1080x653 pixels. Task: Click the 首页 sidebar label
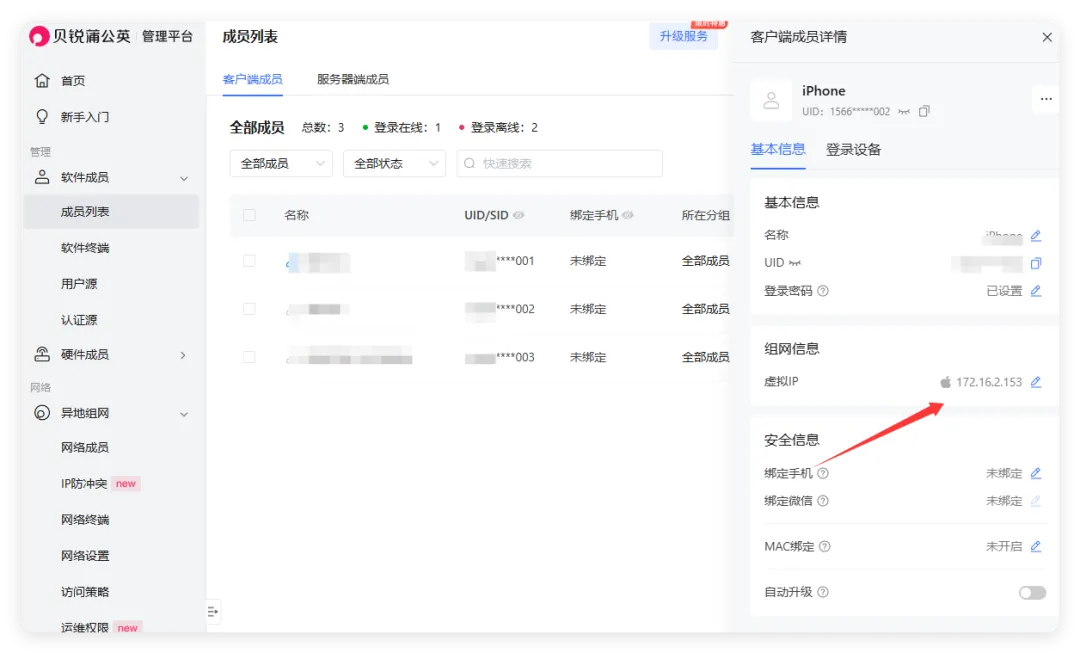(x=73, y=81)
